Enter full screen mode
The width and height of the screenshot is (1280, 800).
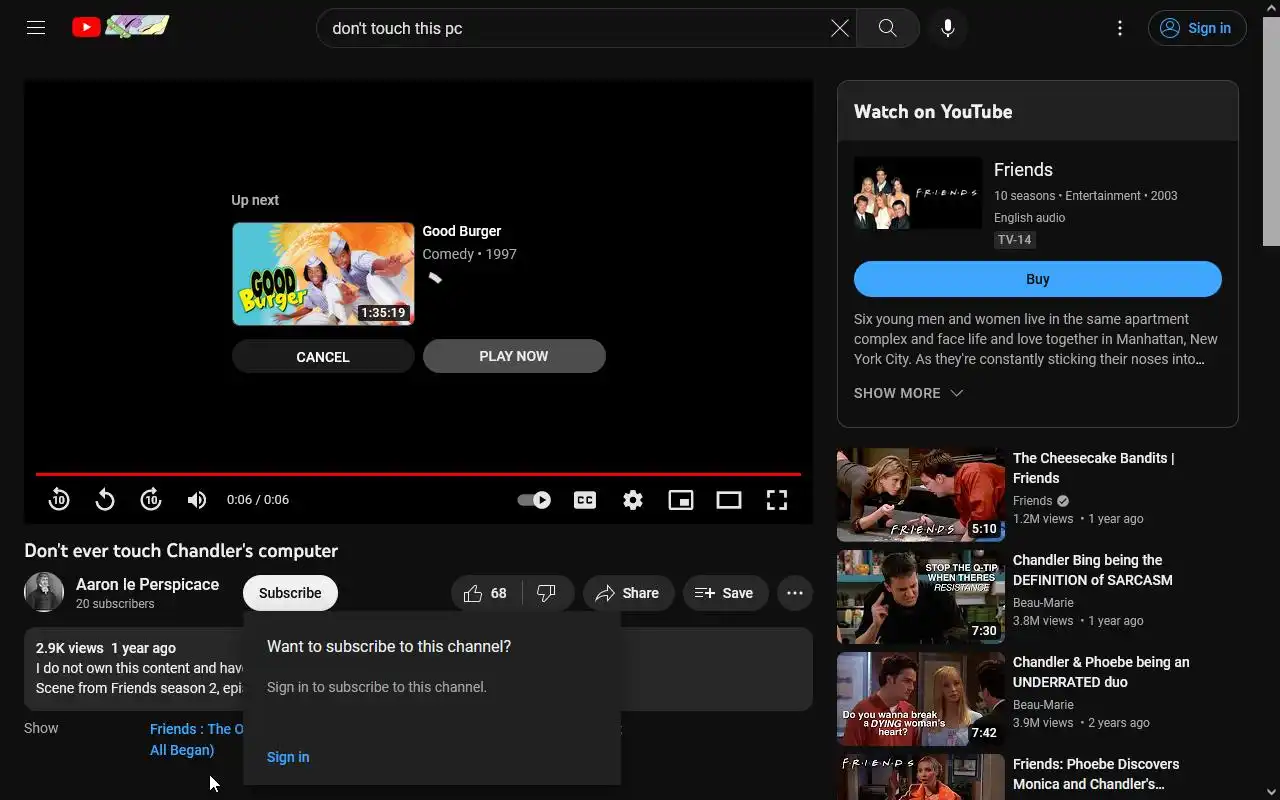click(777, 500)
